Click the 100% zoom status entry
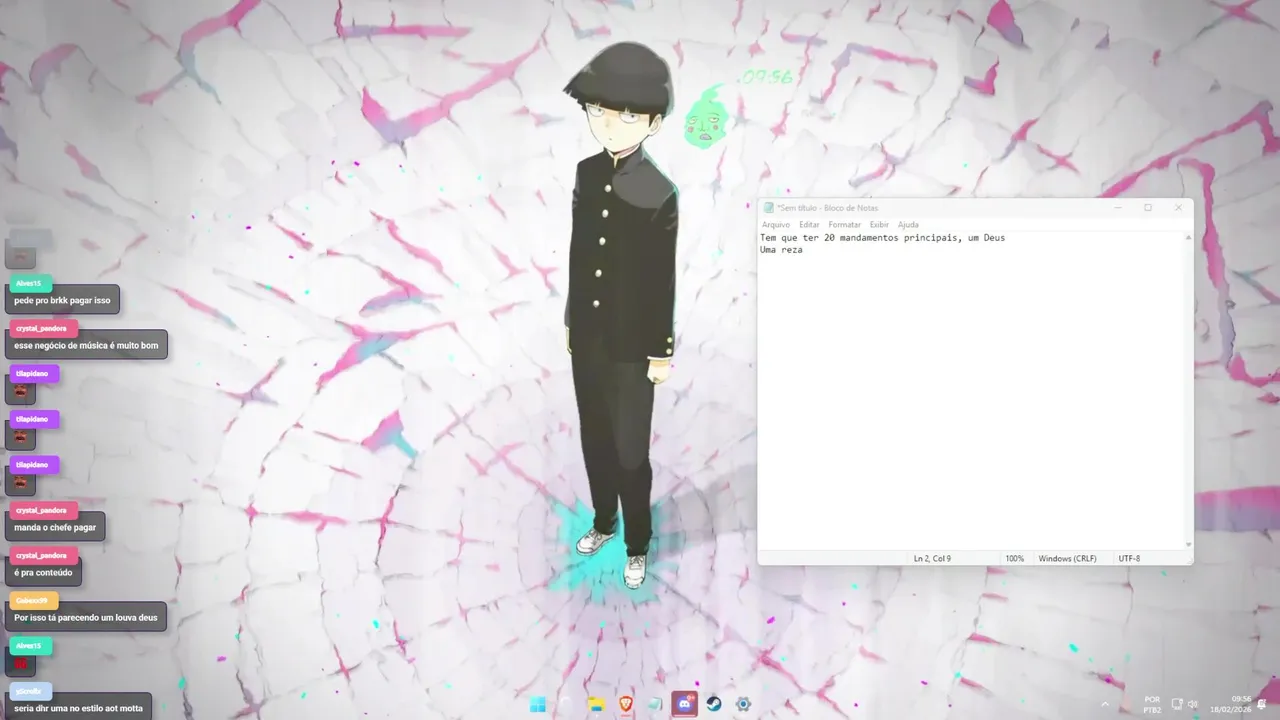This screenshot has height=720, width=1280. [x=1014, y=558]
